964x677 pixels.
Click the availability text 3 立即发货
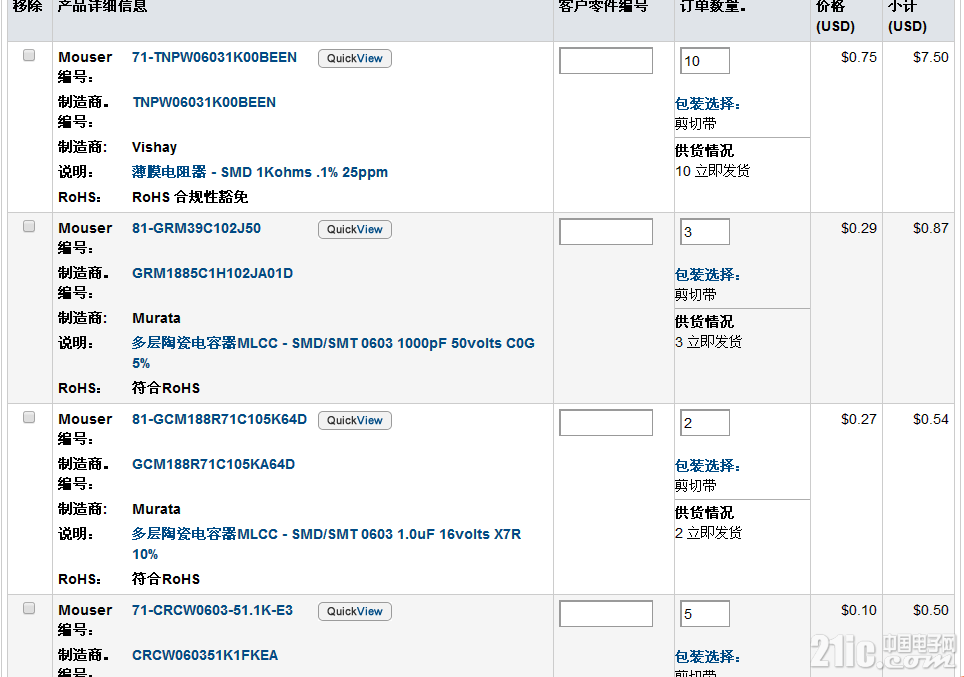pyautogui.click(x=708, y=342)
